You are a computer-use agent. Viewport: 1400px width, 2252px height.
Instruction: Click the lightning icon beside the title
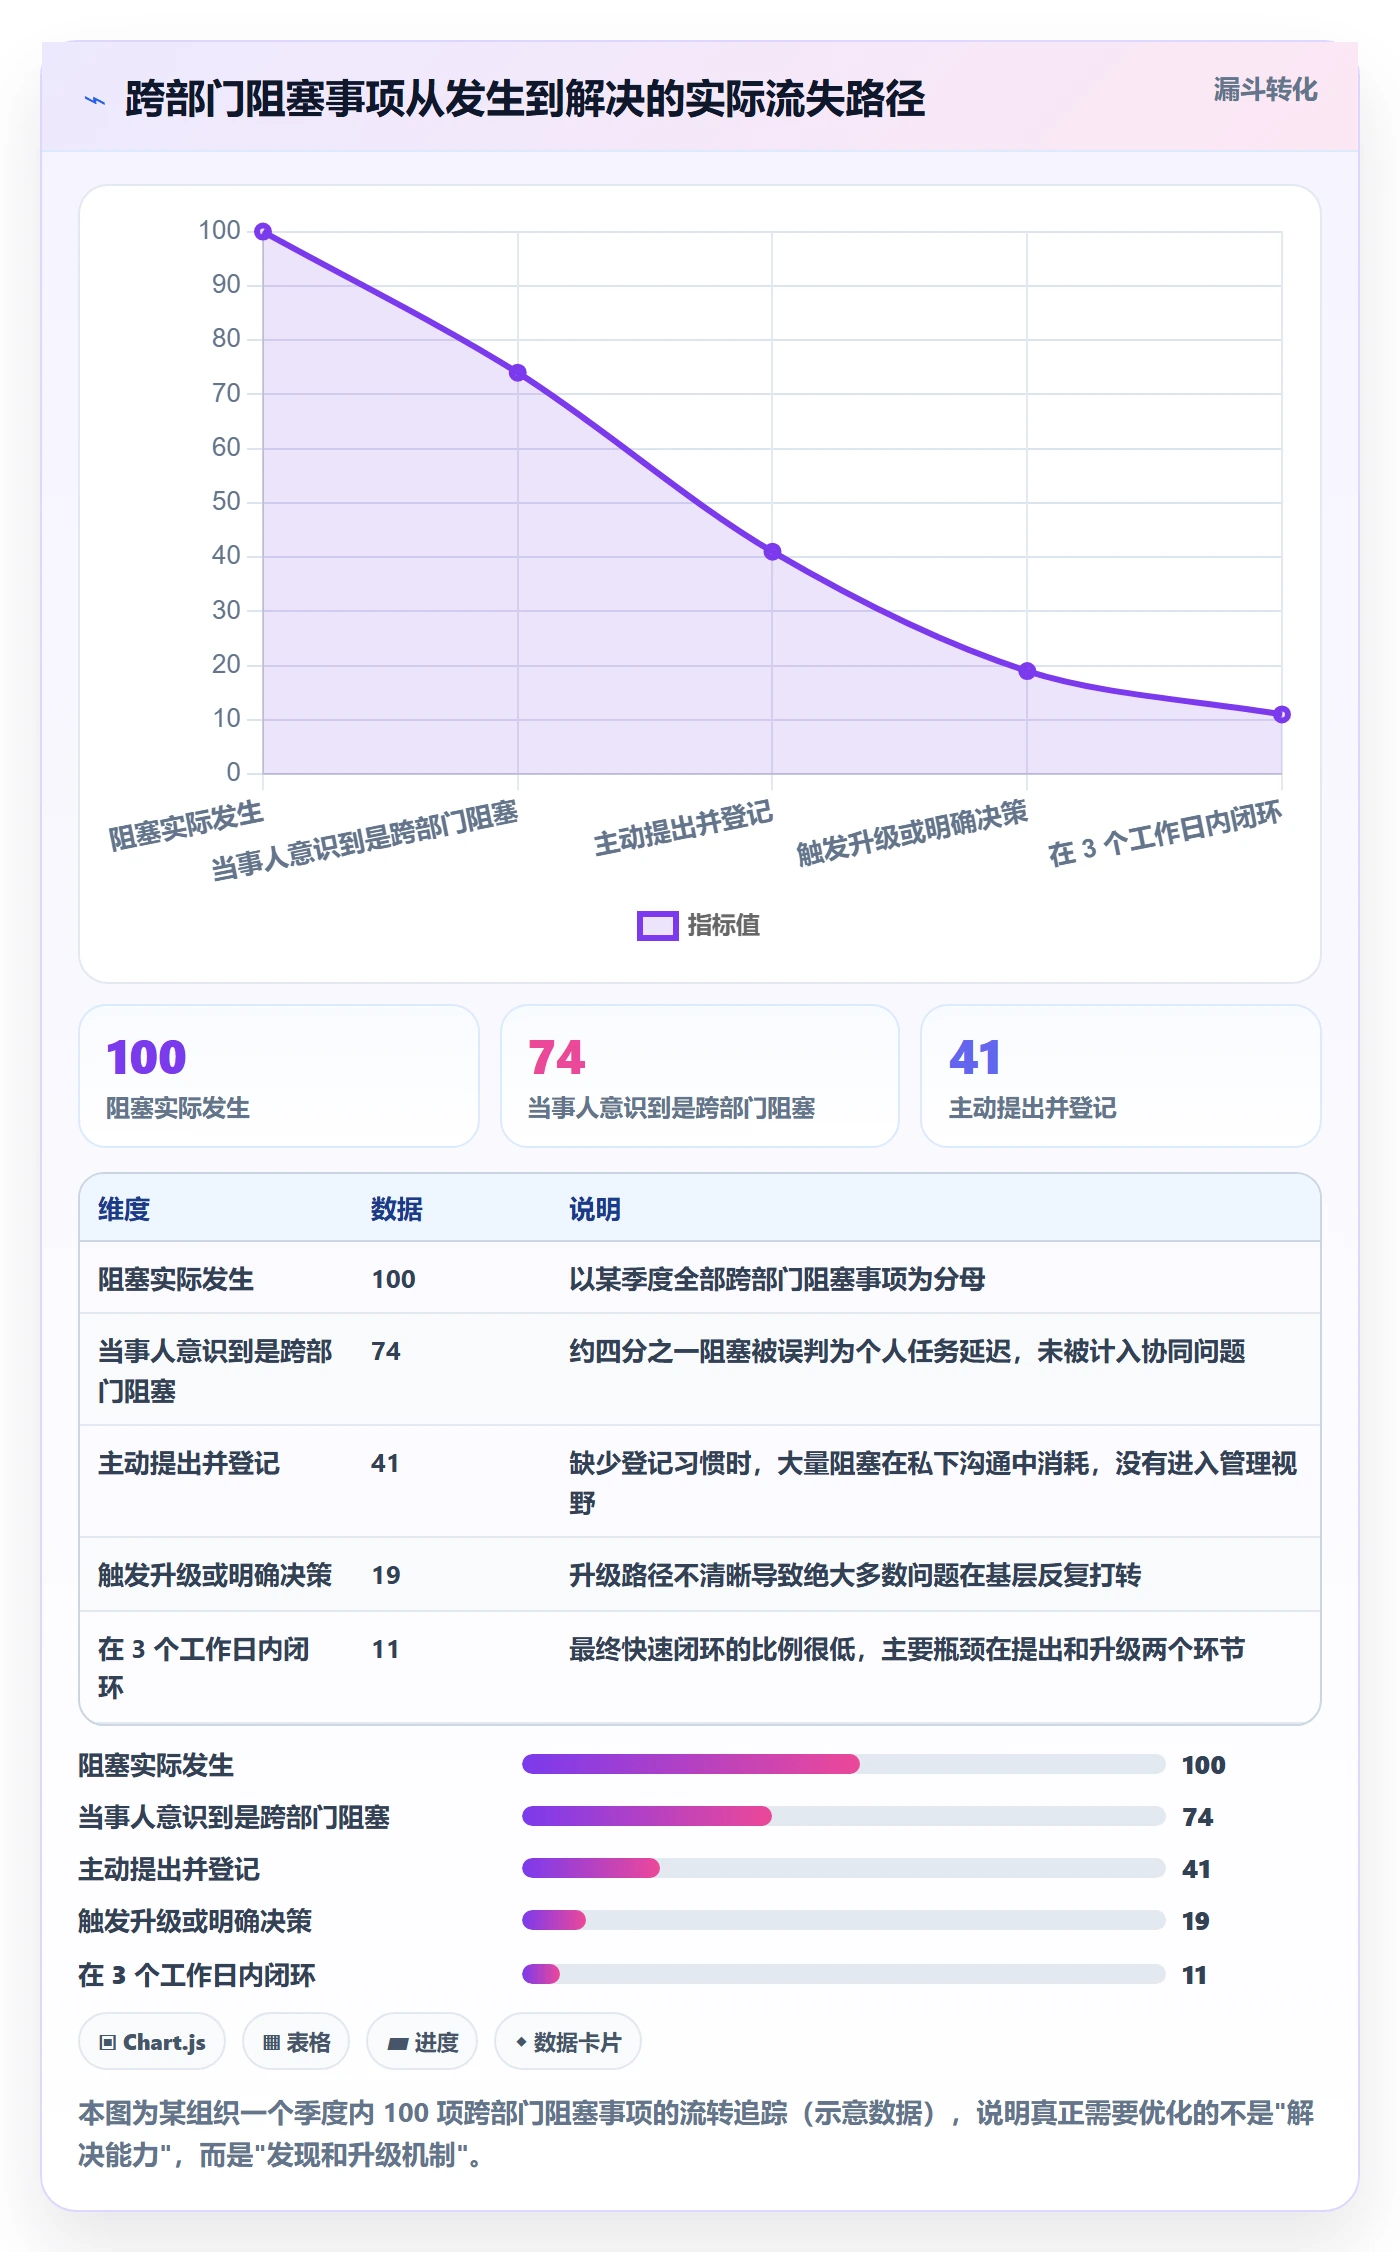[x=95, y=100]
